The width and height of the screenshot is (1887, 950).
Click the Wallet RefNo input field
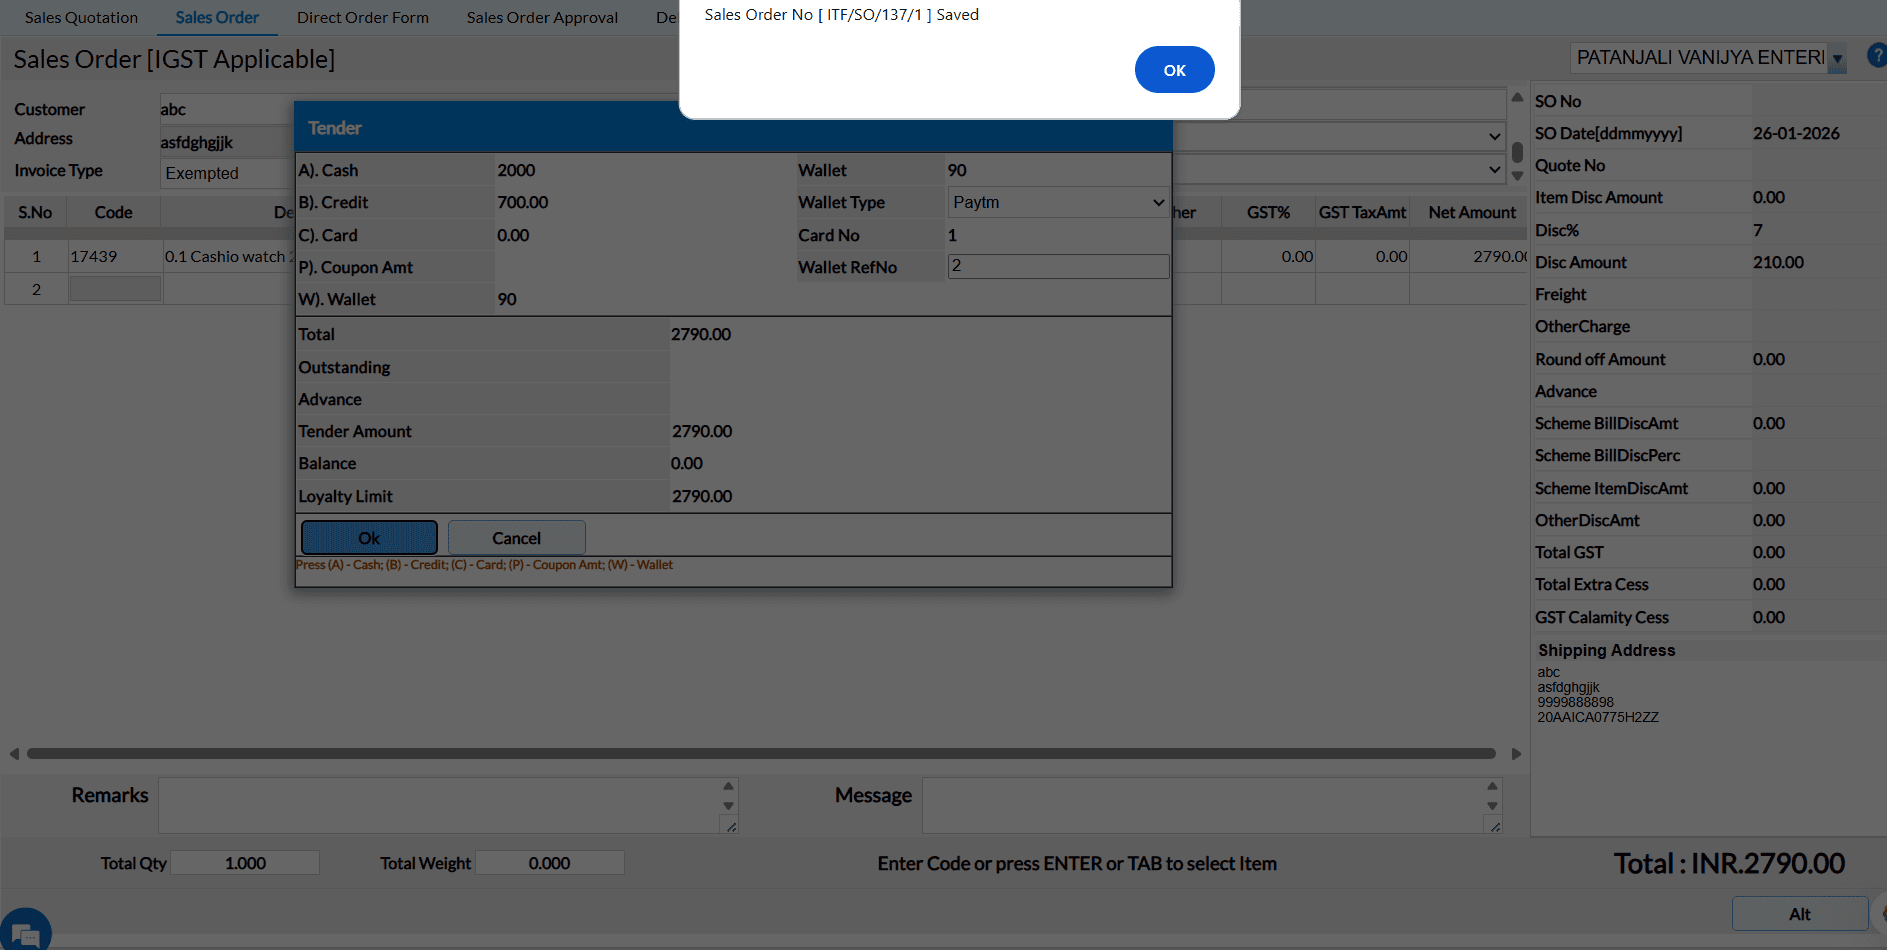point(1058,266)
